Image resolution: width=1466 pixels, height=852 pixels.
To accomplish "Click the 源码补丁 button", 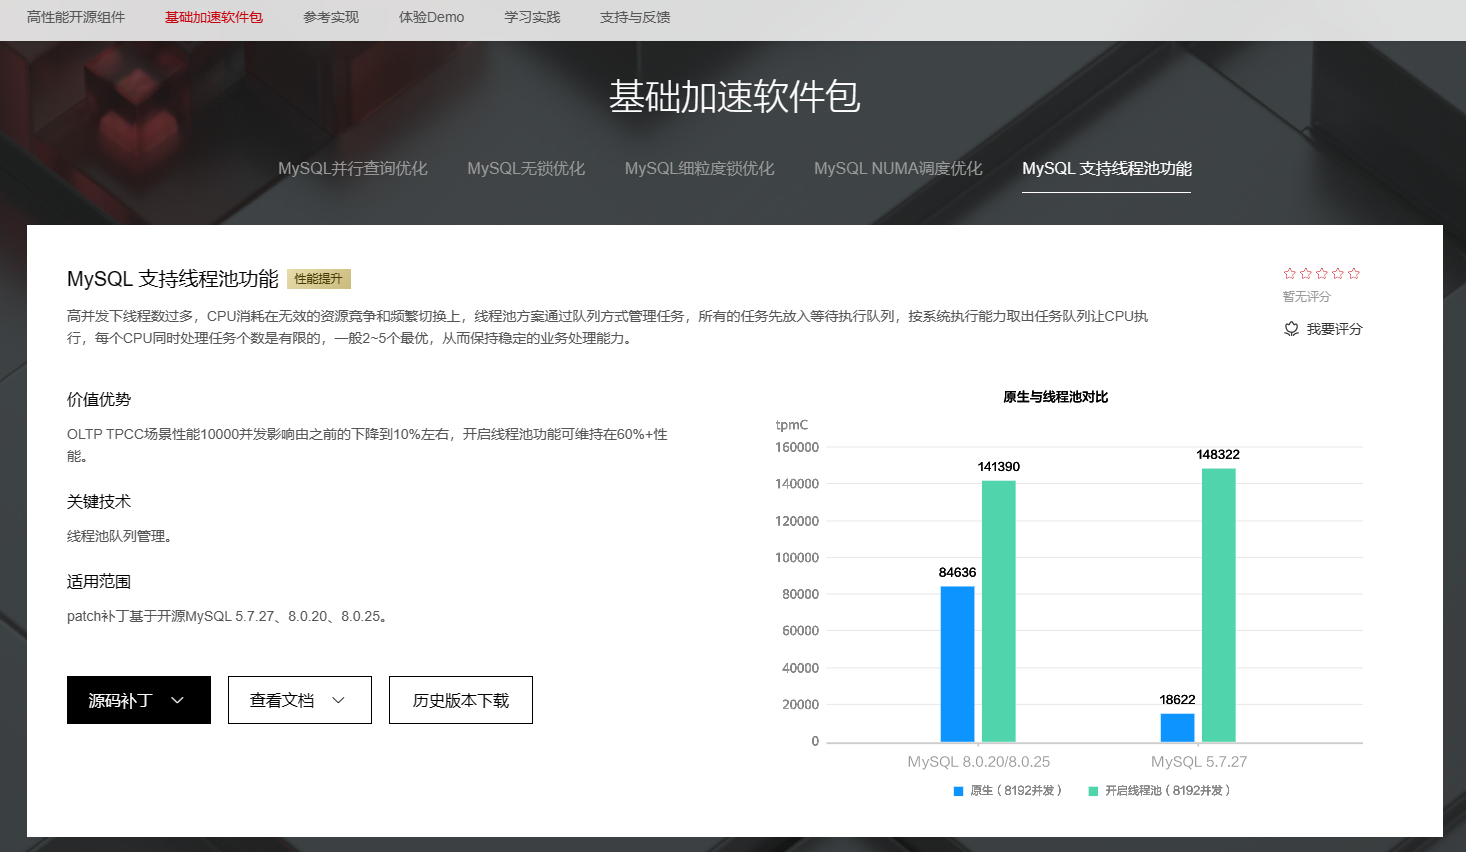I will (139, 700).
